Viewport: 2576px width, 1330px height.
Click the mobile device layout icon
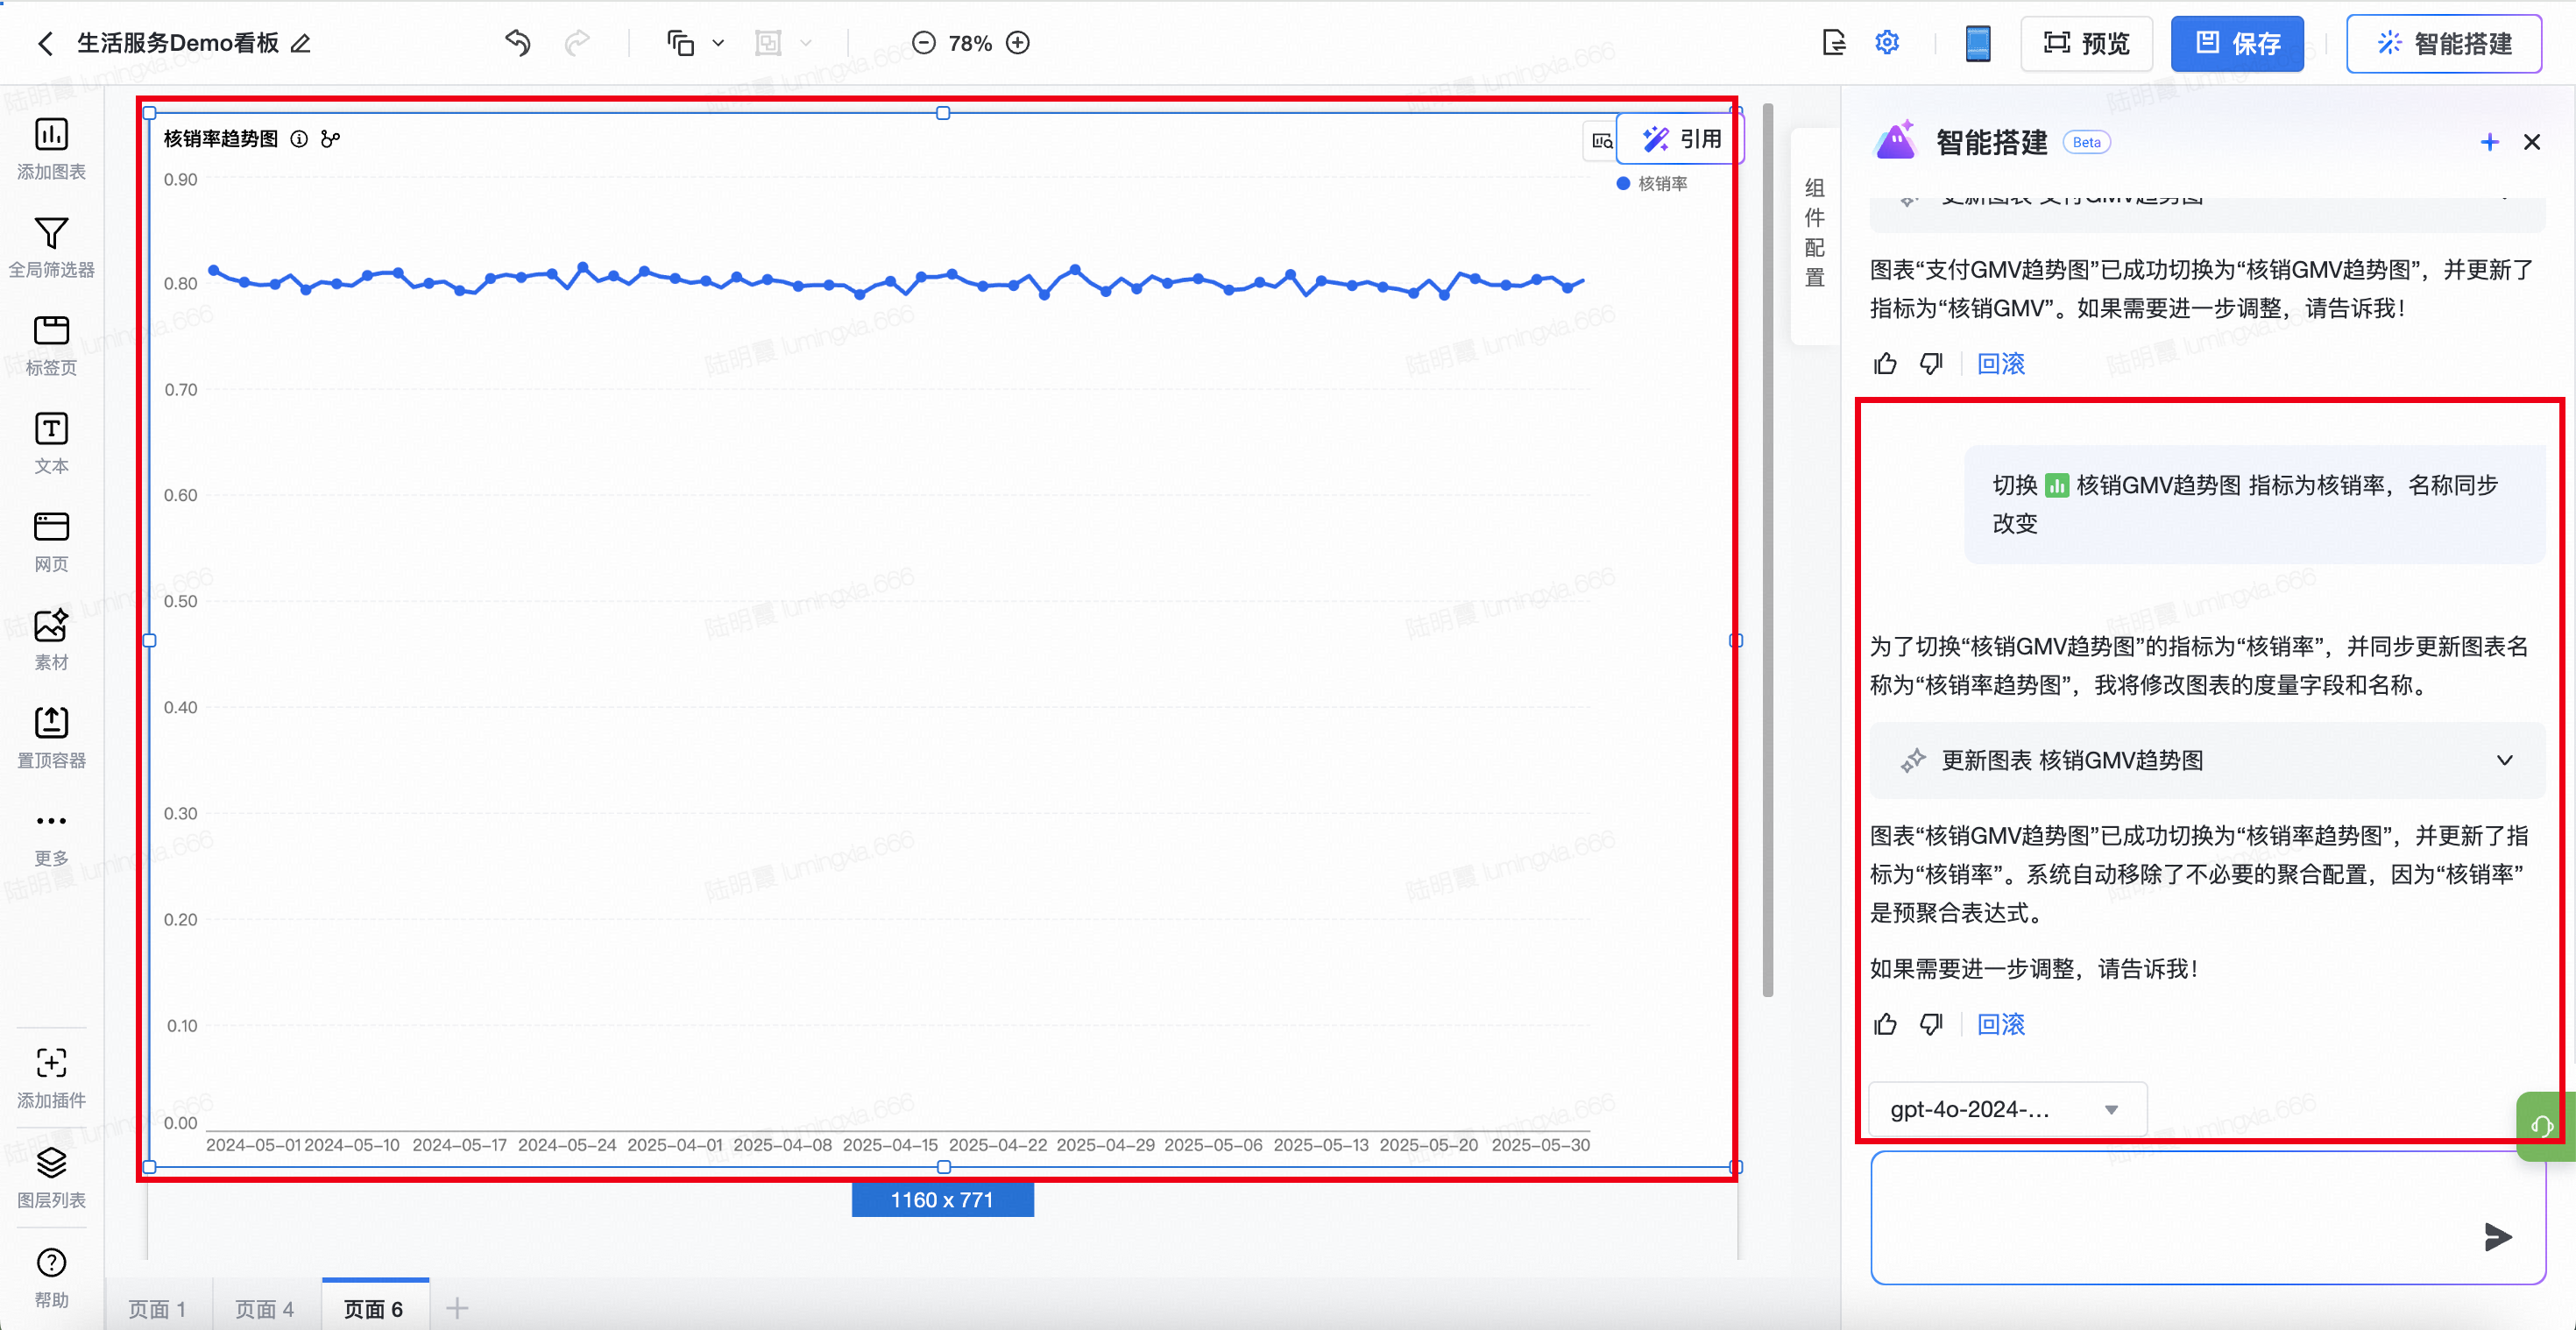pos(1977,43)
